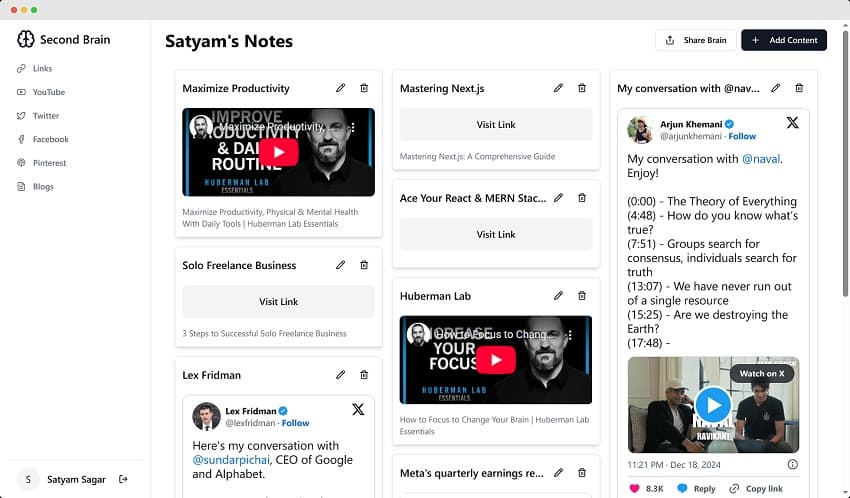Click the Share Brain button
Viewport: 850px width, 498px height.
tap(696, 40)
